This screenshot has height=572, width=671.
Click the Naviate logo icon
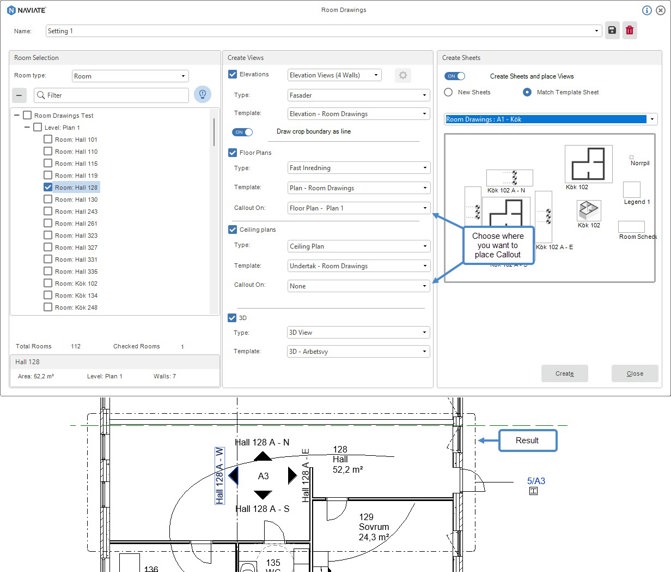[11, 10]
